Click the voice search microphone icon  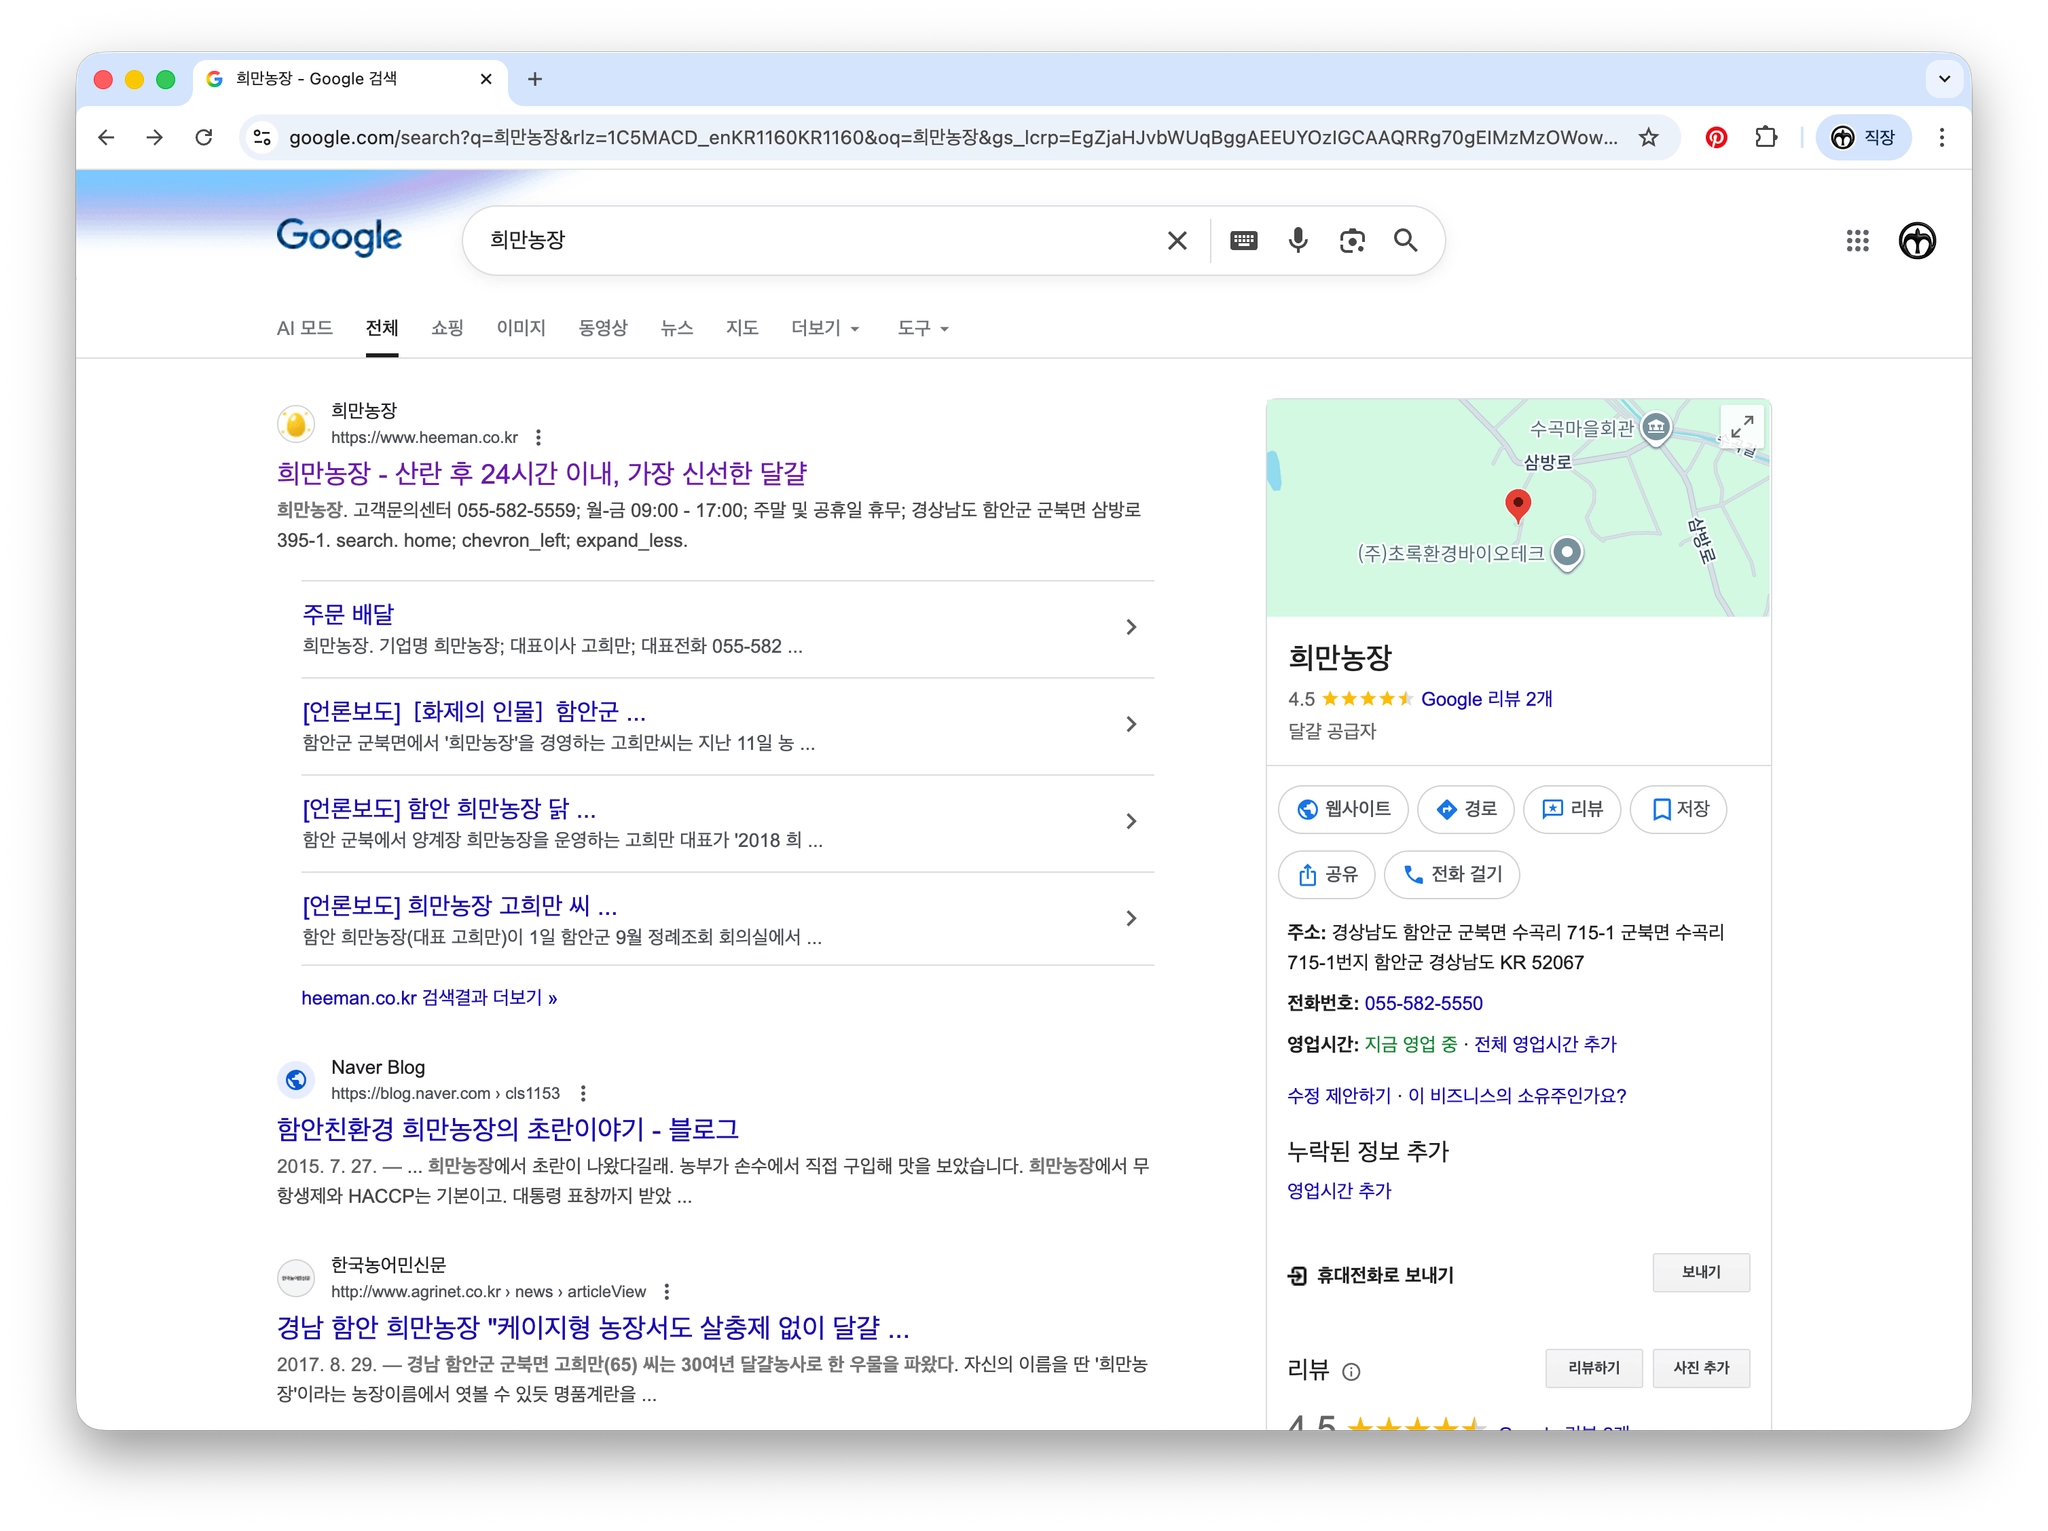[x=1298, y=240]
